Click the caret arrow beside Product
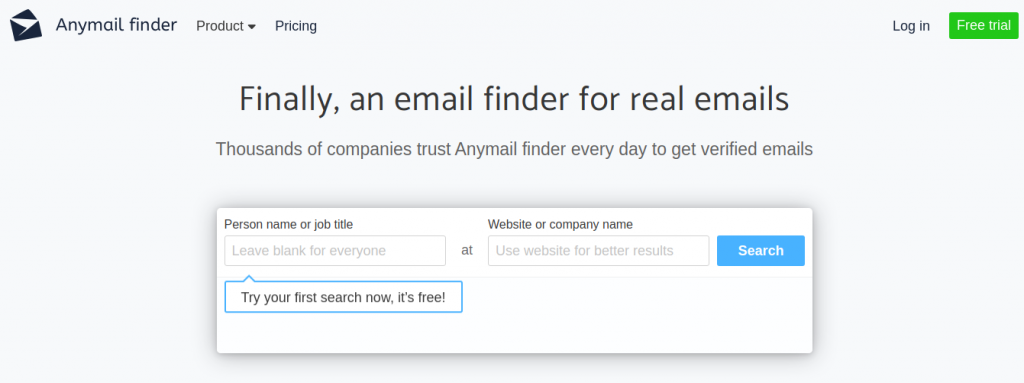Viewport: 1024px width, 383px height. [x=252, y=27]
